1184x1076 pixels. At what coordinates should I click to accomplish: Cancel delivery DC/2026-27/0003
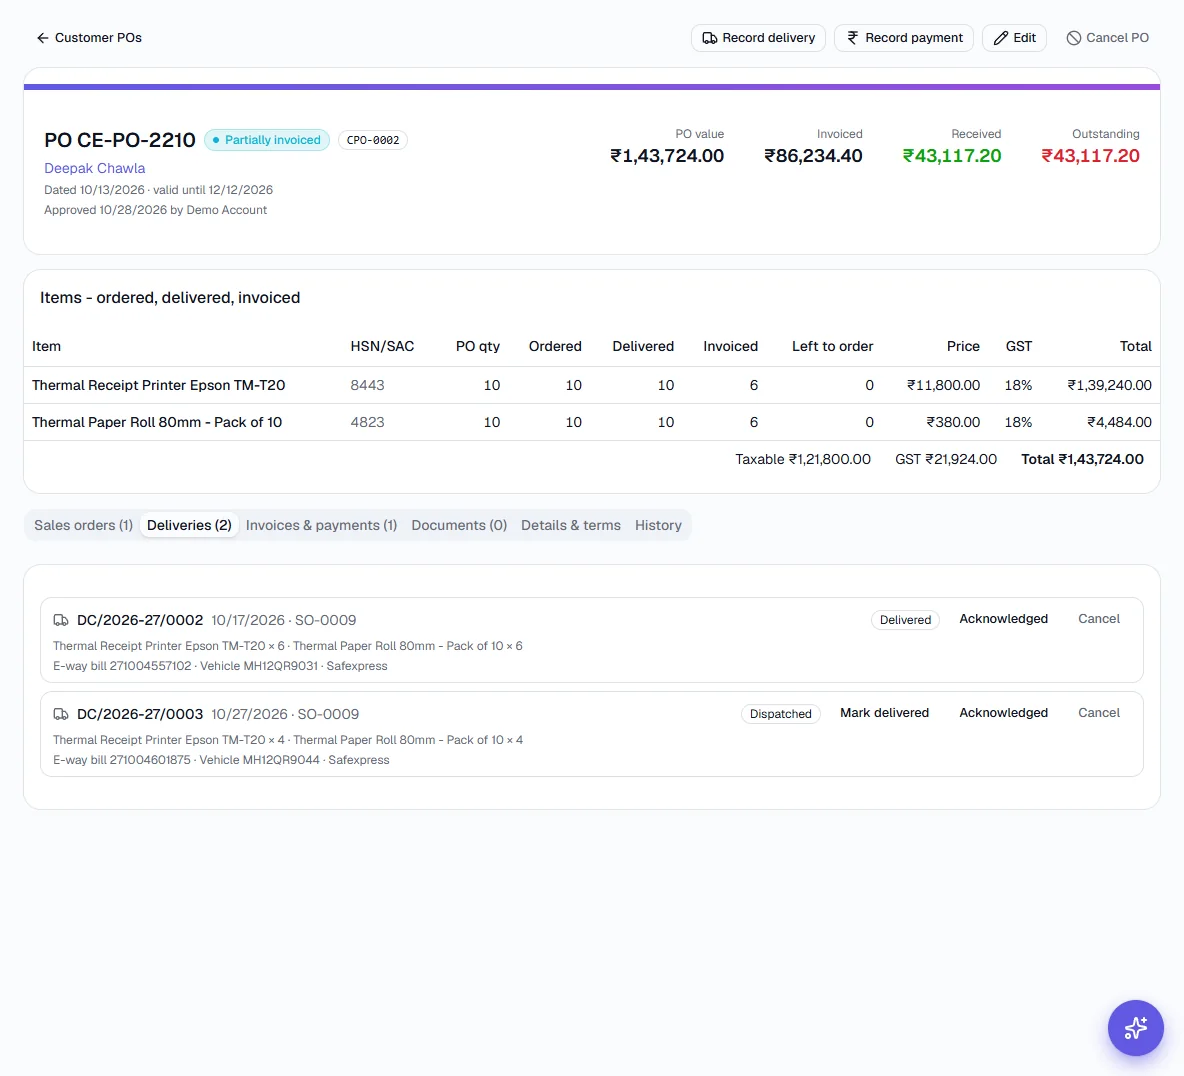coord(1099,713)
